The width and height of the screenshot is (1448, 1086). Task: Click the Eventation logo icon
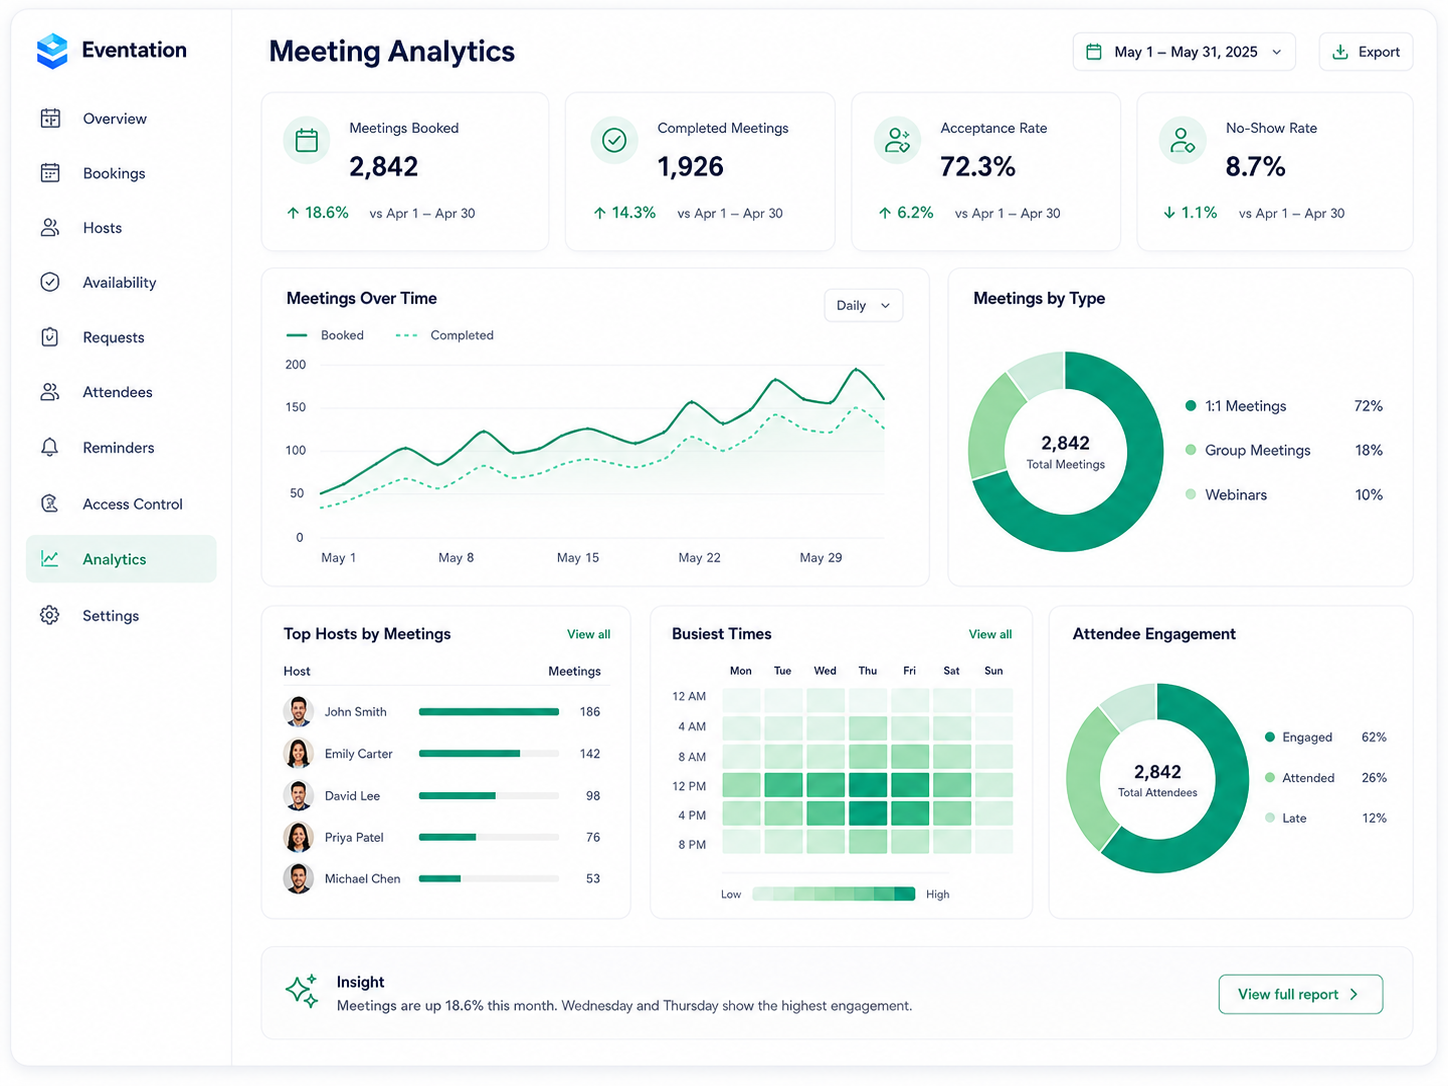[x=52, y=50]
